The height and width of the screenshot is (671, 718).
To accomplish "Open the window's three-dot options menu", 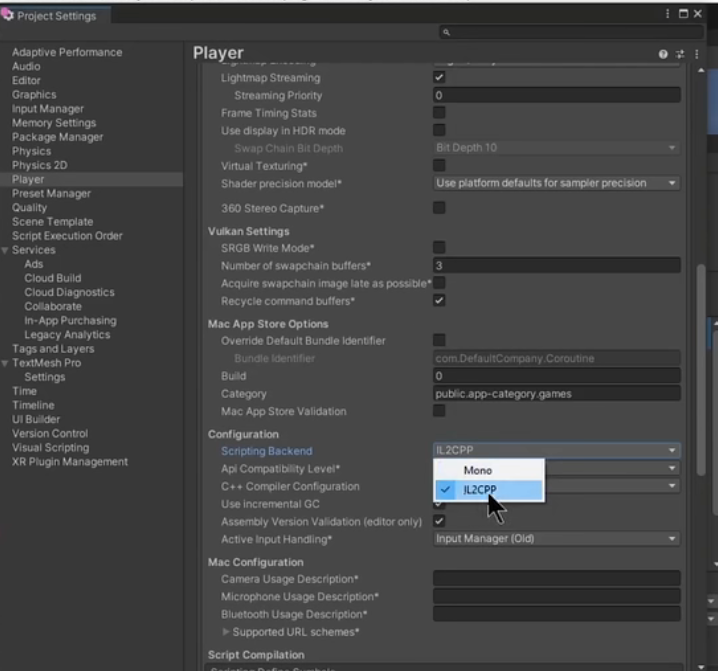I will 669,14.
